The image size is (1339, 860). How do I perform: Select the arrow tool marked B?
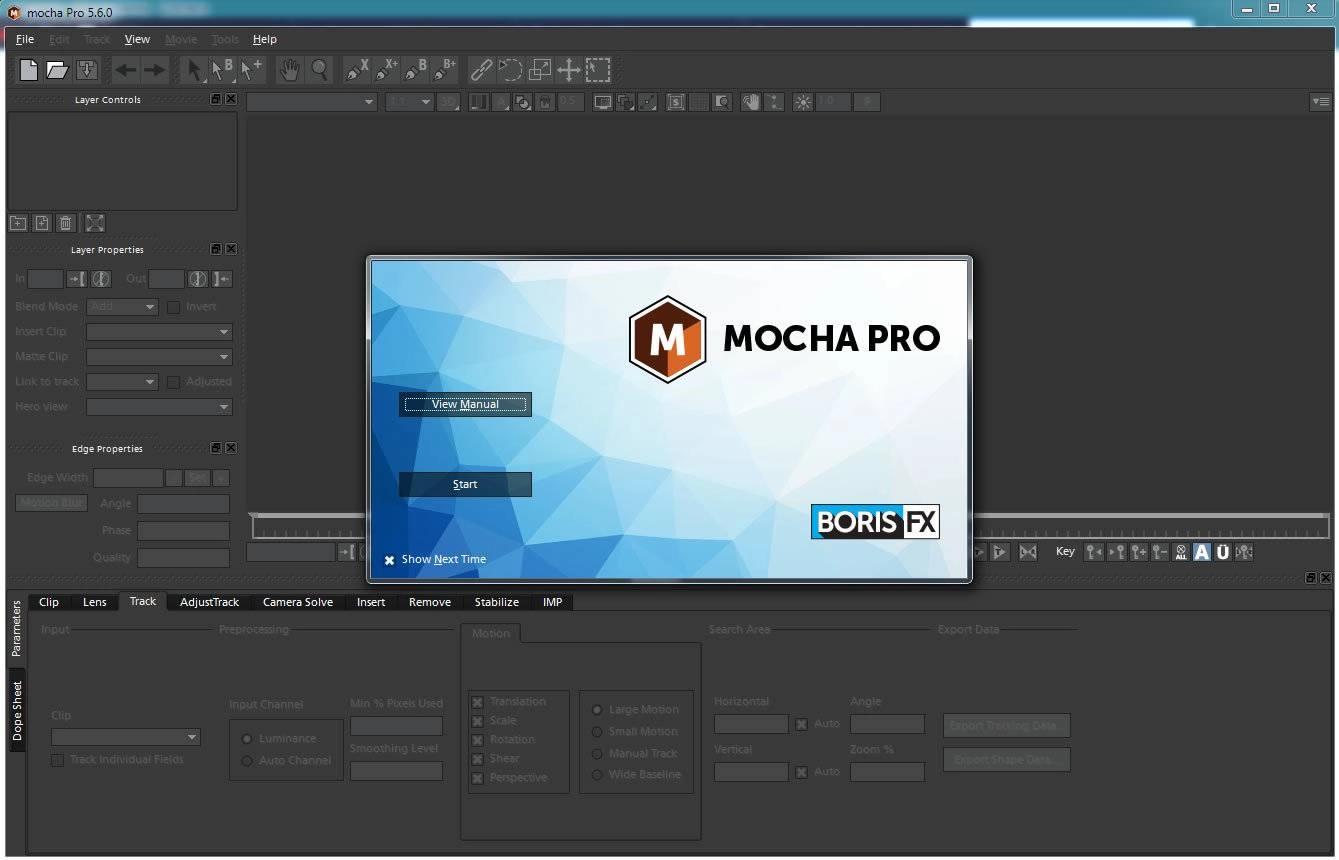pyautogui.click(x=222, y=70)
